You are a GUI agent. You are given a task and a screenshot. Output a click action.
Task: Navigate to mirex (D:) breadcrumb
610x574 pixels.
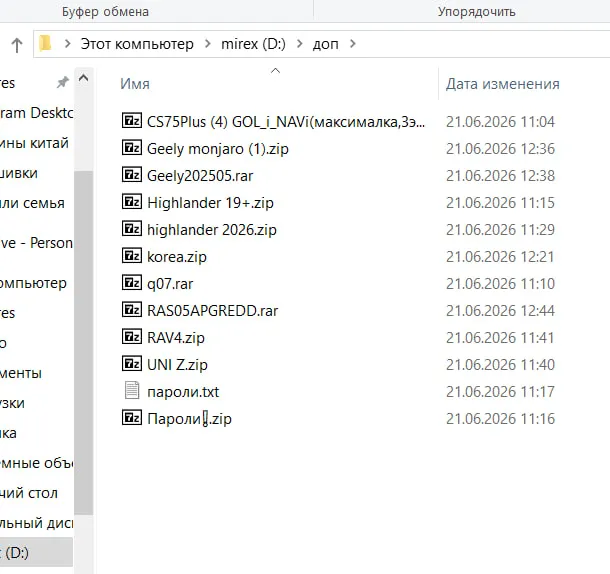253,44
